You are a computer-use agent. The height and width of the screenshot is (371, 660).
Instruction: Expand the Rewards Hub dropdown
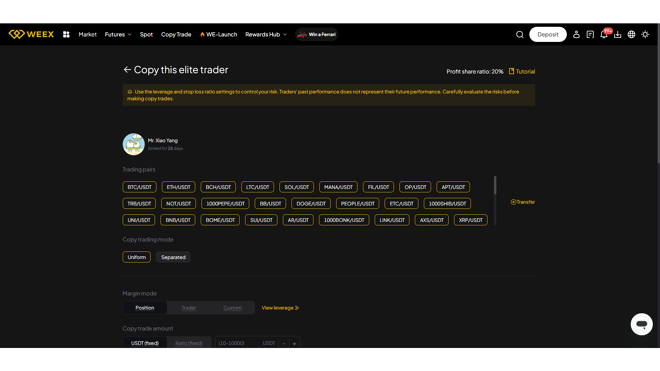[266, 35]
